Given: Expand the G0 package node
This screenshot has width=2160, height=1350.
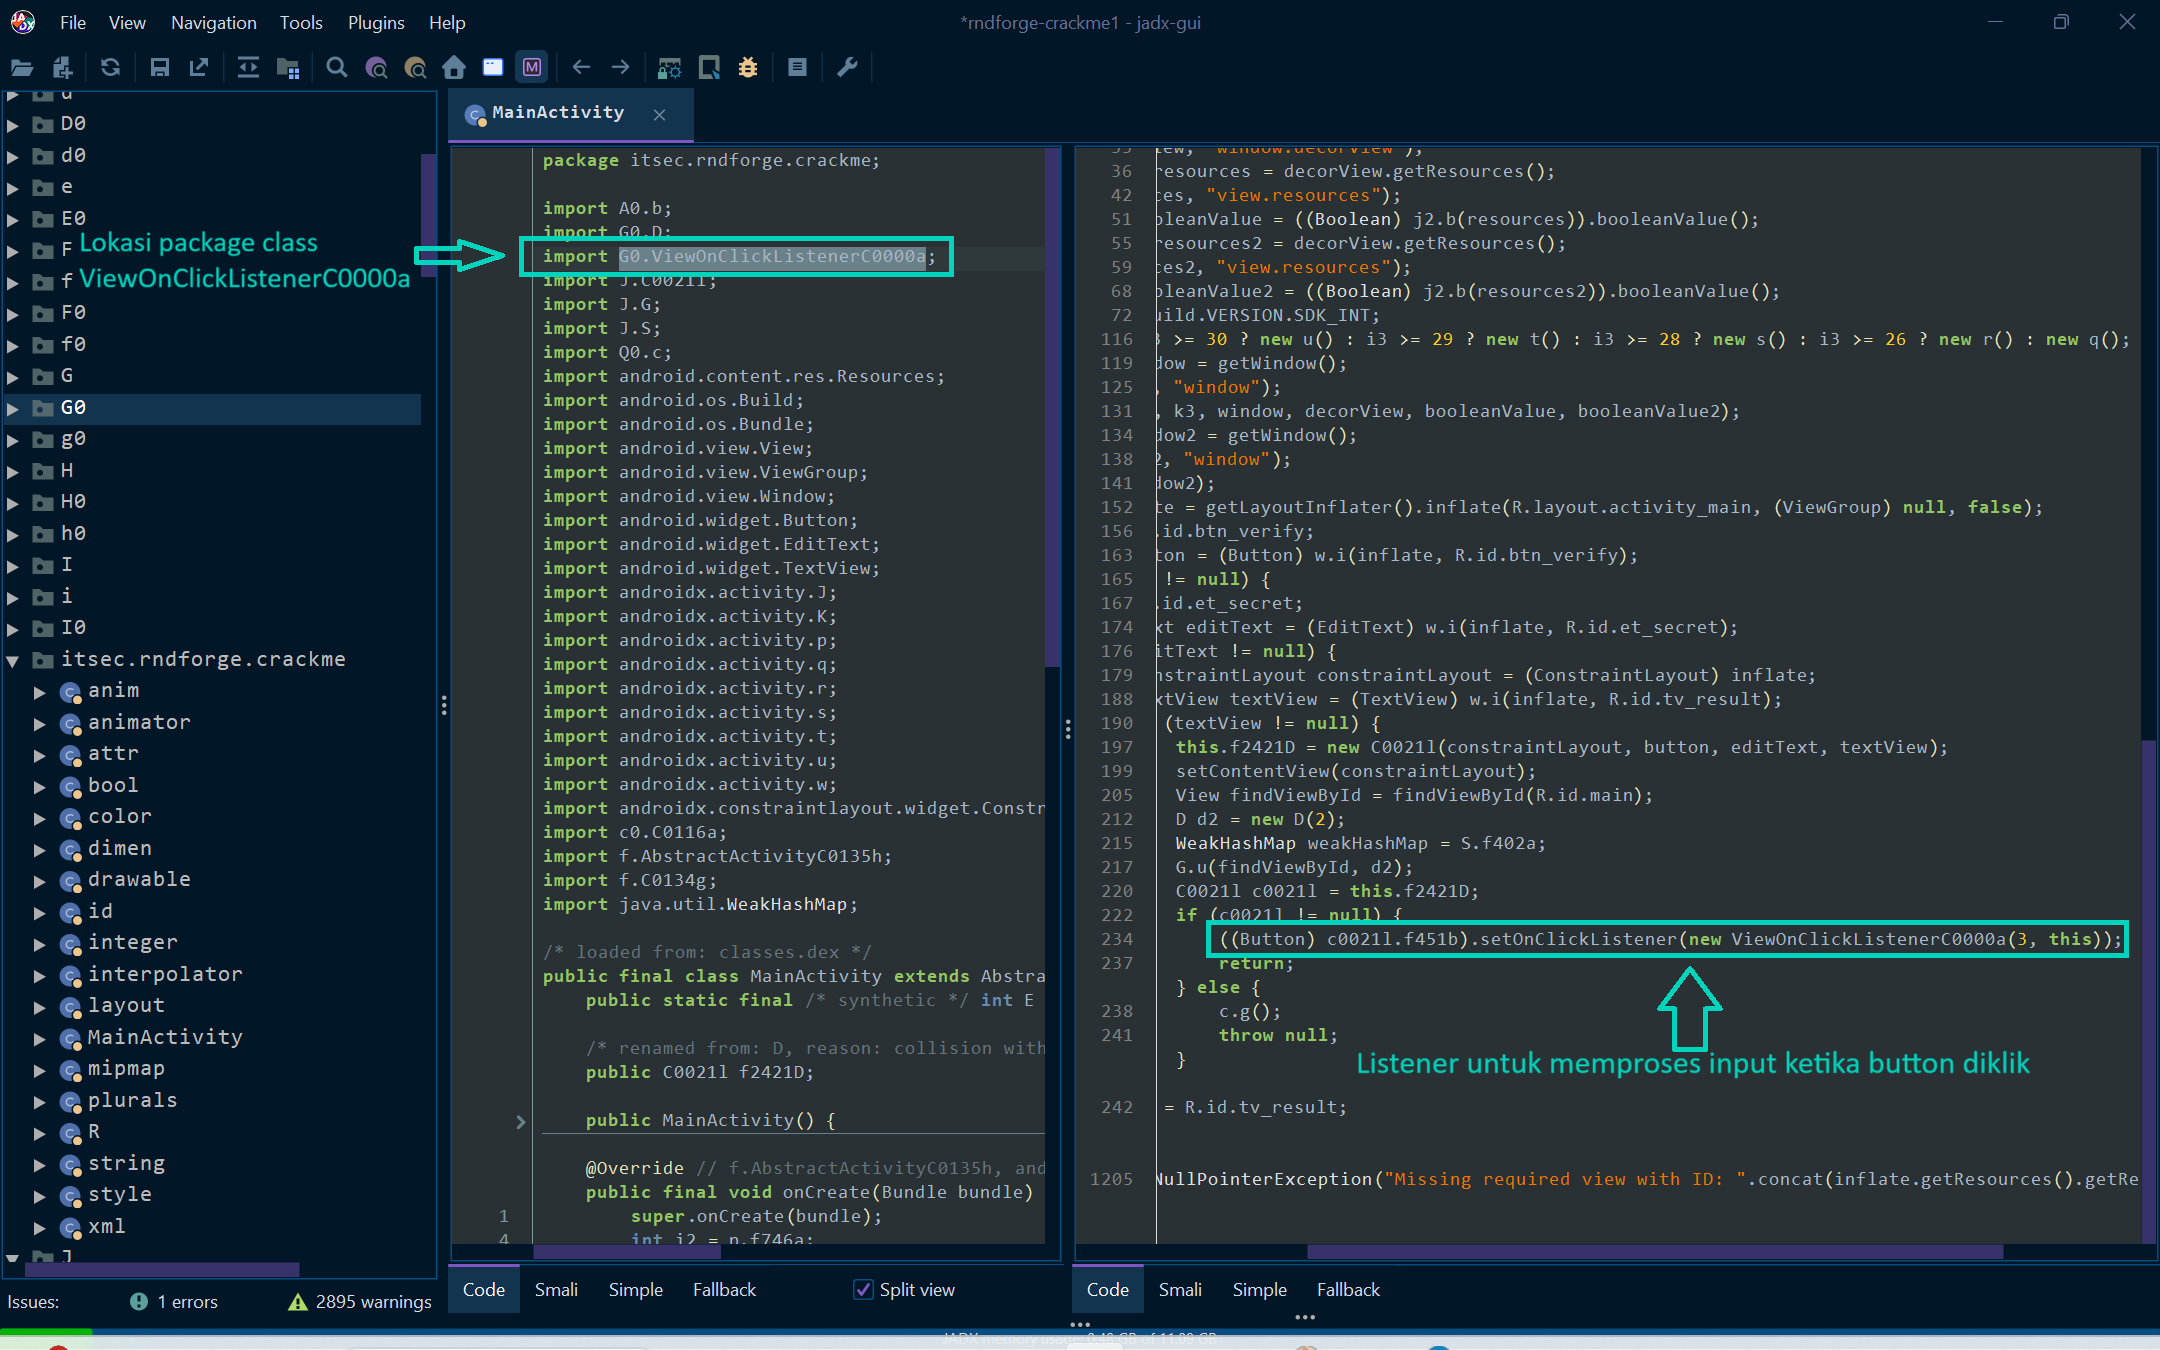Looking at the screenshot, I should click(x=13, y=408).
